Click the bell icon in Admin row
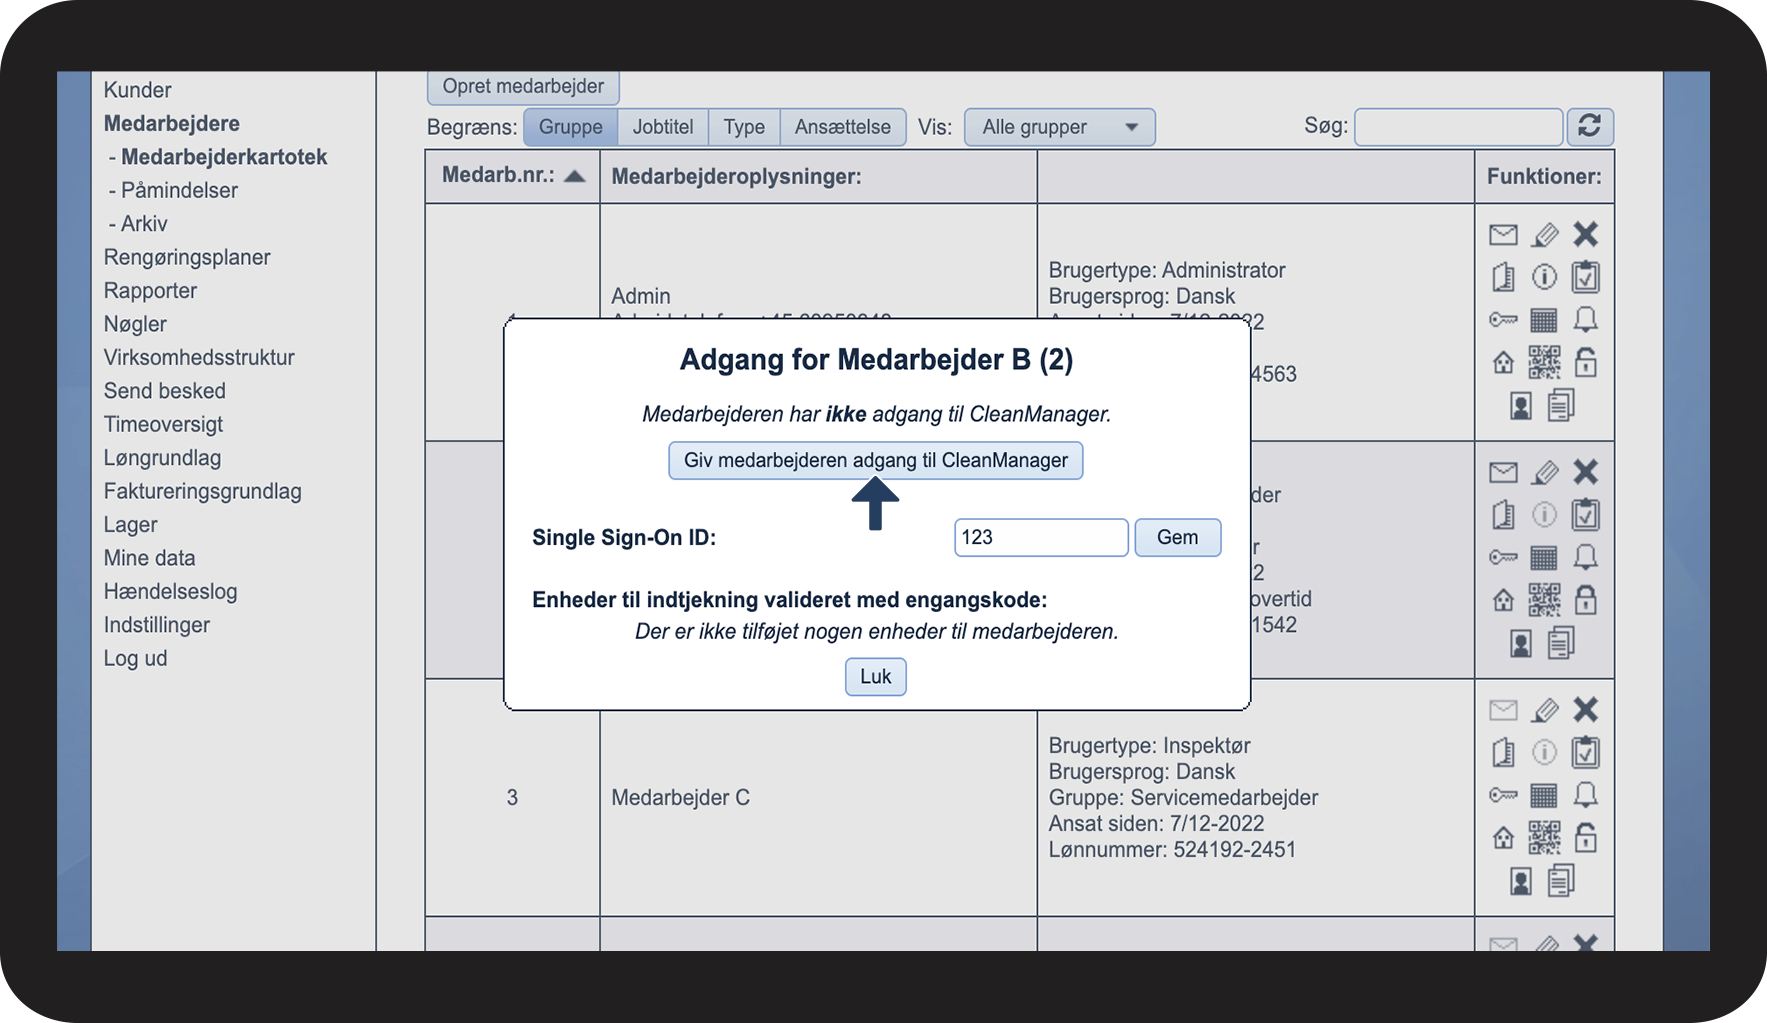1767x1023 pixels. coord(1586,320)
